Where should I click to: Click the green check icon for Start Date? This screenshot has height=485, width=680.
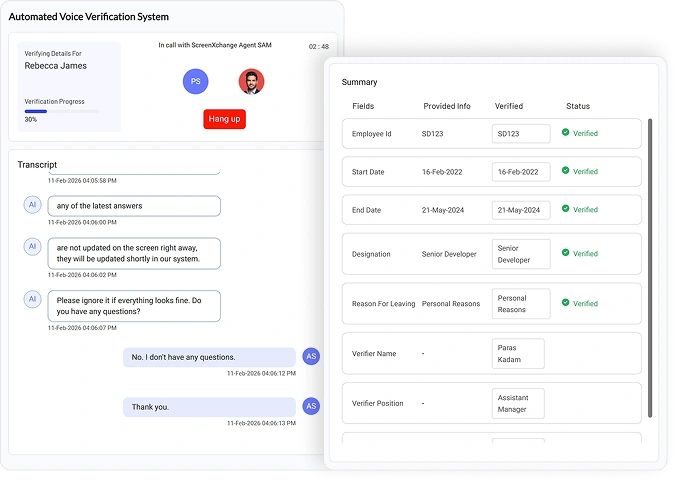(565, 171)
